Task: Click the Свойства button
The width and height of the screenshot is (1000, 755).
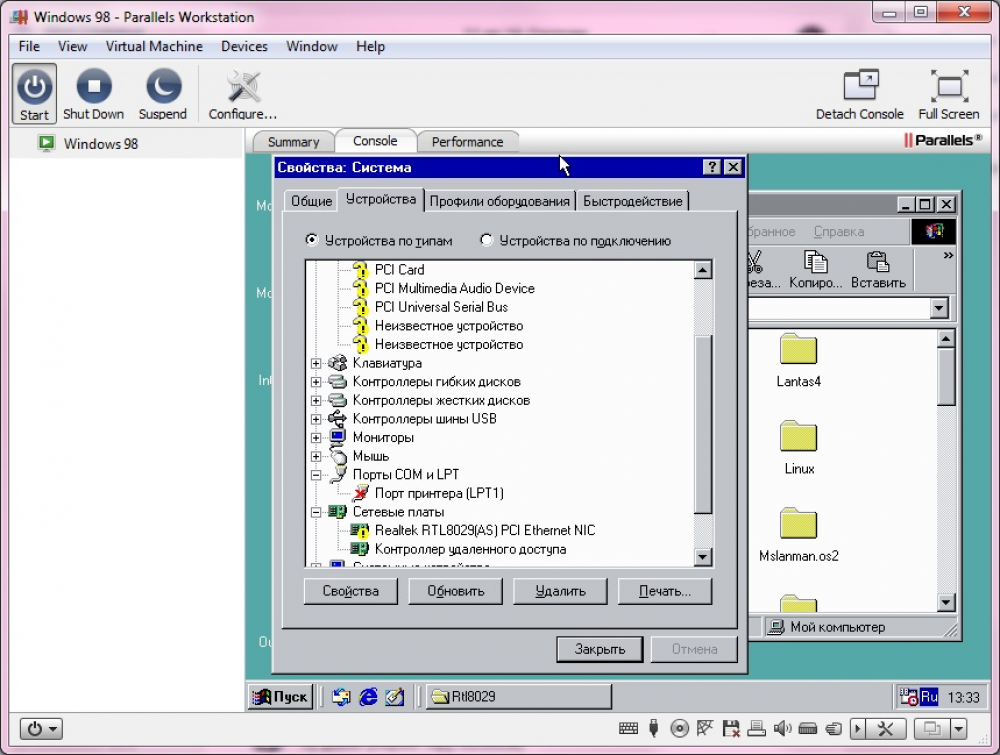Action: click(x=351, y=591)
